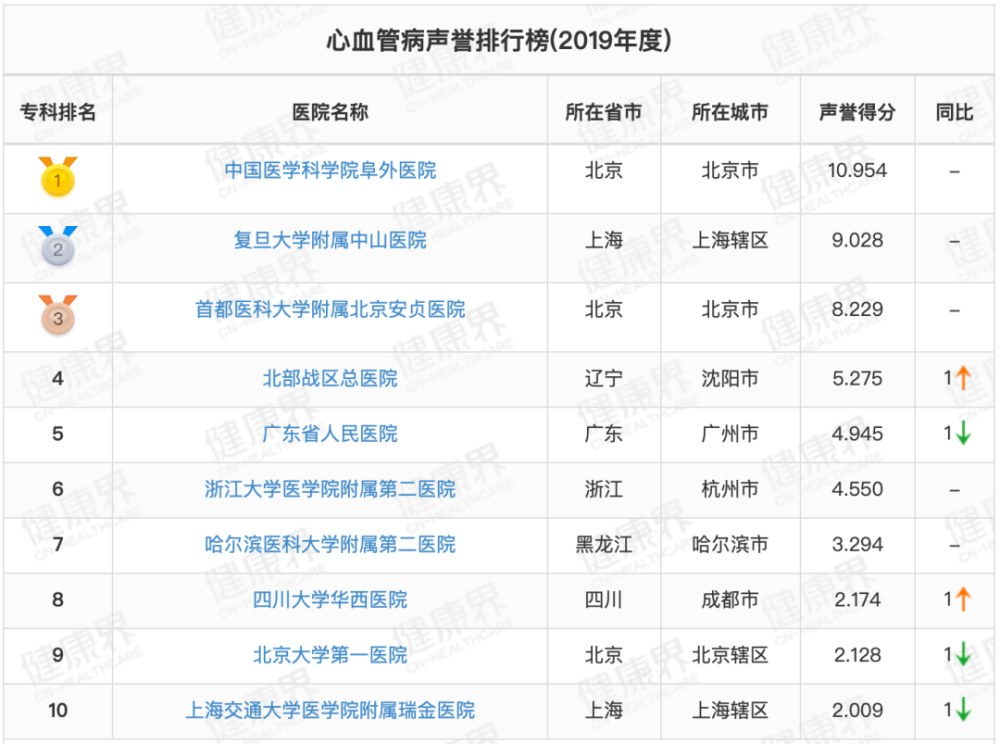The width and height of the screenshot is (1000, 744).
Task: Open 首都医科大学附属北京安贞医院 link
Action: [x=330, y=309]
